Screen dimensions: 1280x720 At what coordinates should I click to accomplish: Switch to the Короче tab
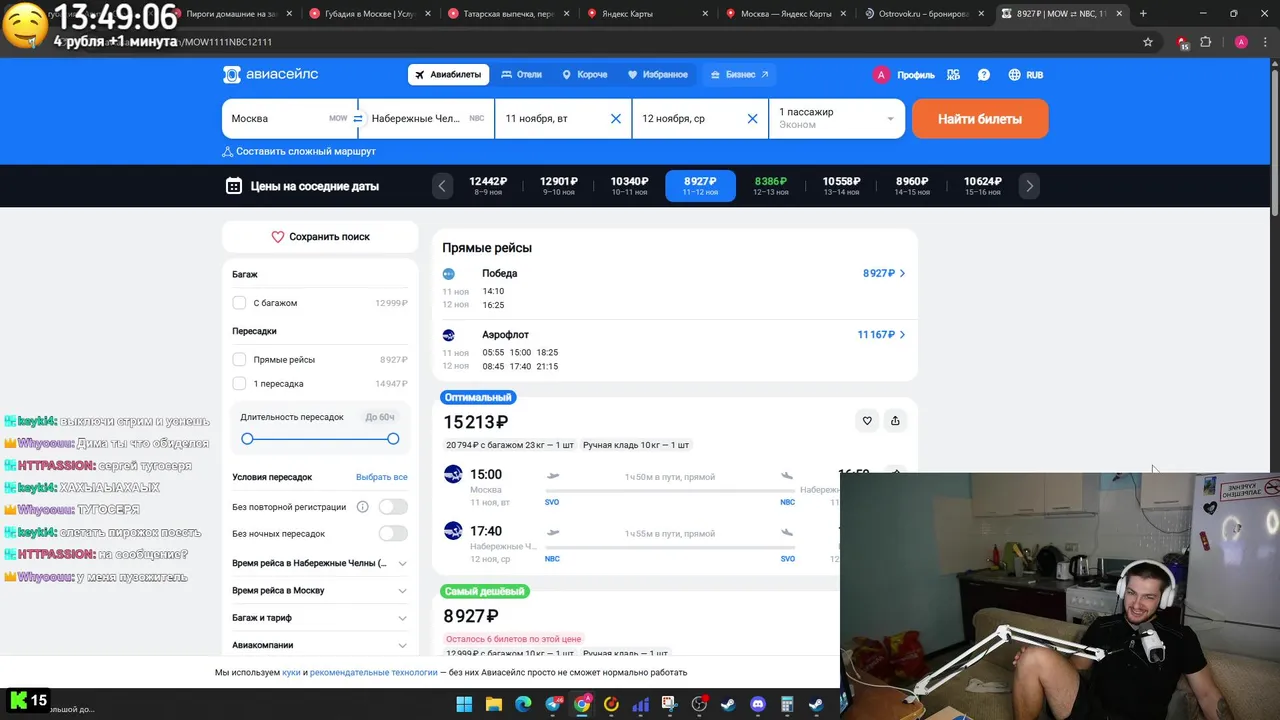pos(585,75)
